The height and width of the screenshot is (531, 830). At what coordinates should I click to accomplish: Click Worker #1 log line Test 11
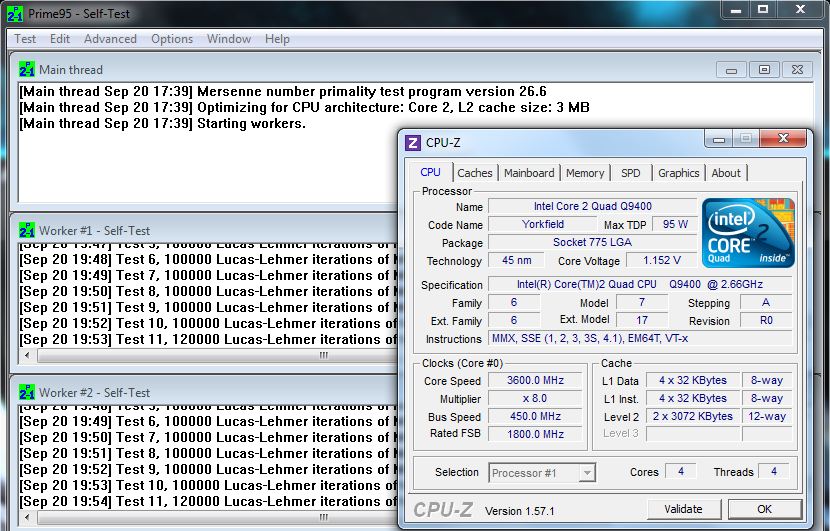[x=208, y=339]
